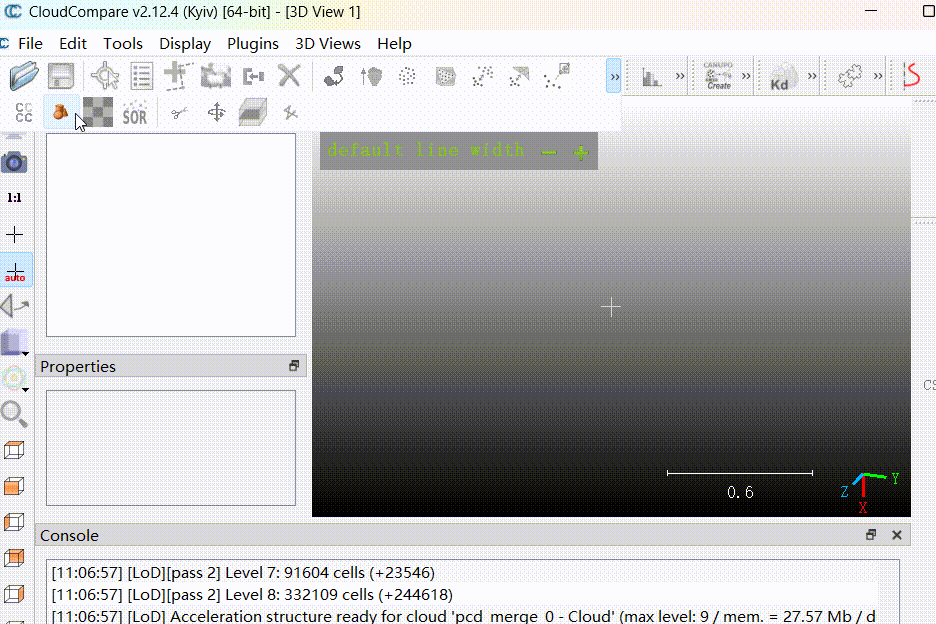This screenshot has width=936, height=624.
Task: Activate the Translate/Rotate tool
Action: pos(216,112)
